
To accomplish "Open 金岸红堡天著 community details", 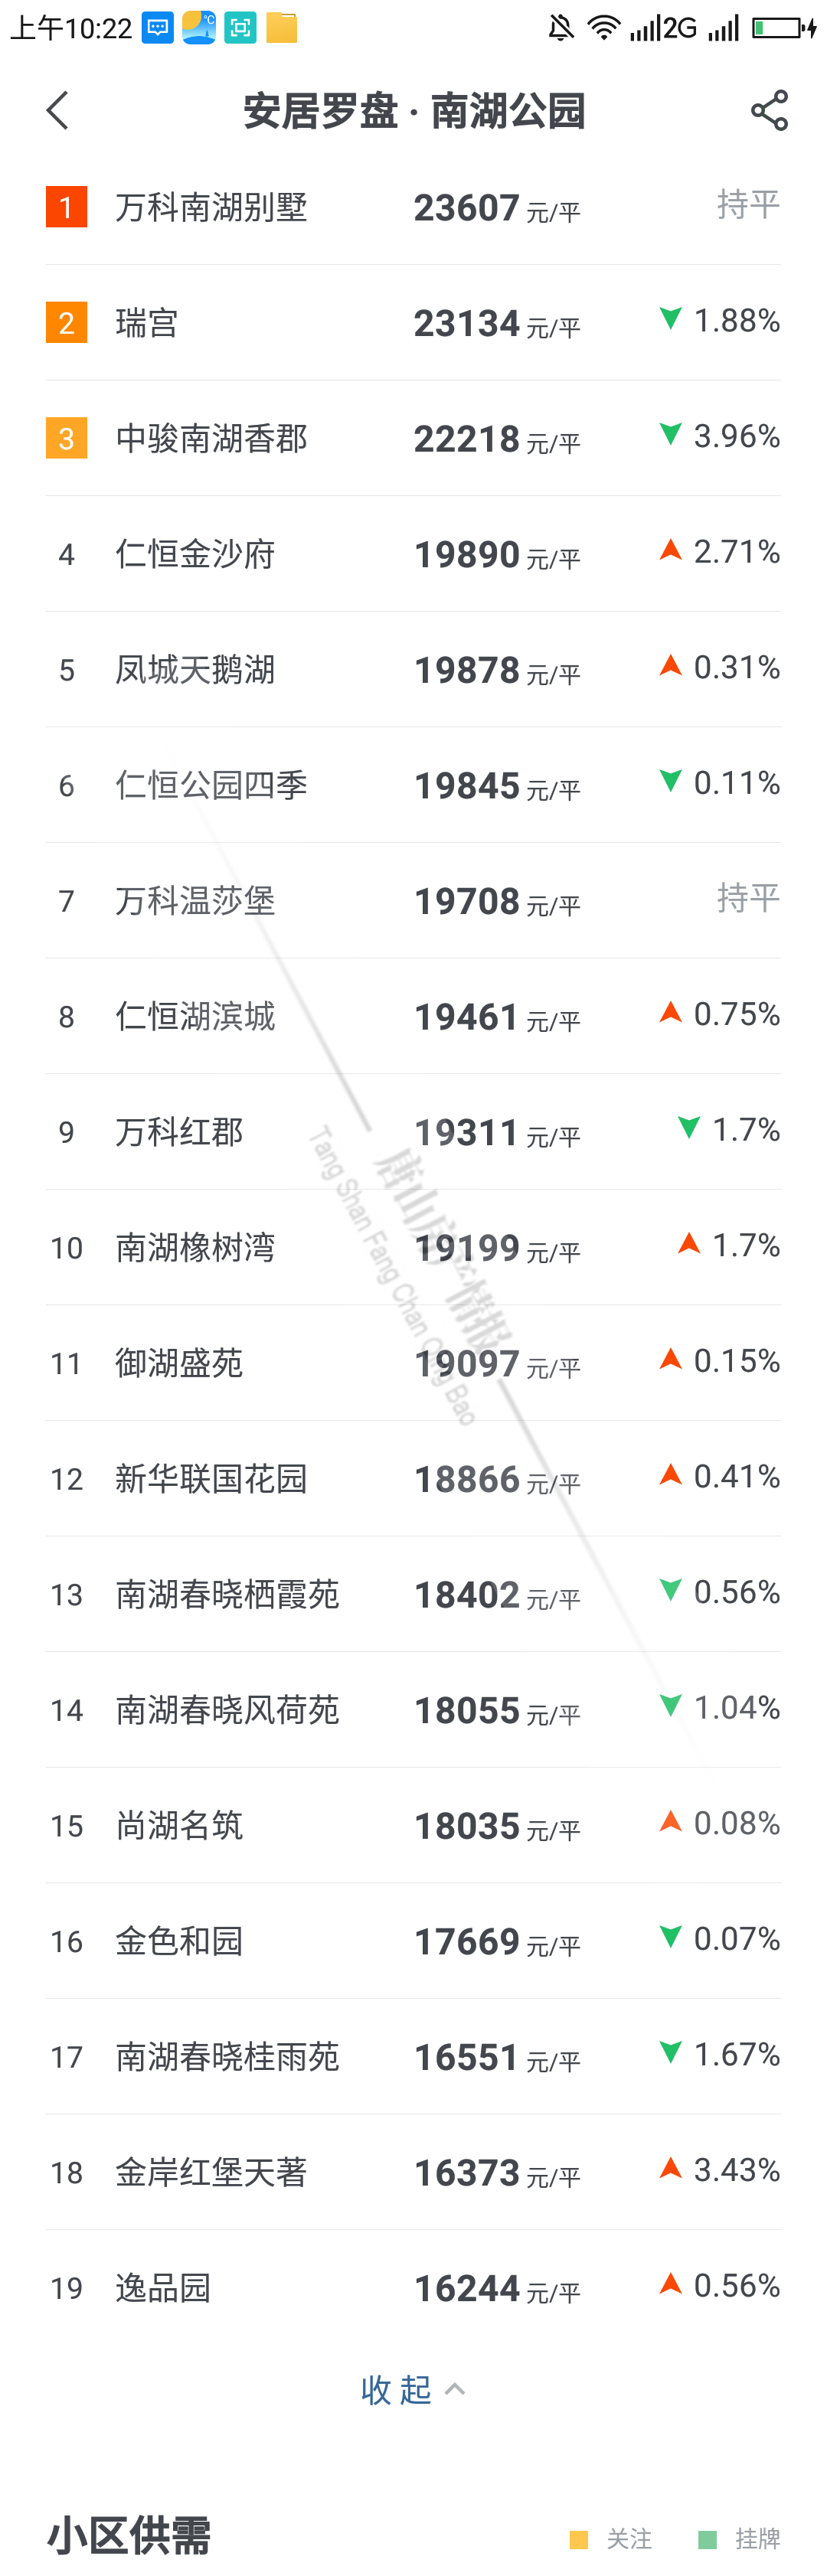I will click(211, 2172).
